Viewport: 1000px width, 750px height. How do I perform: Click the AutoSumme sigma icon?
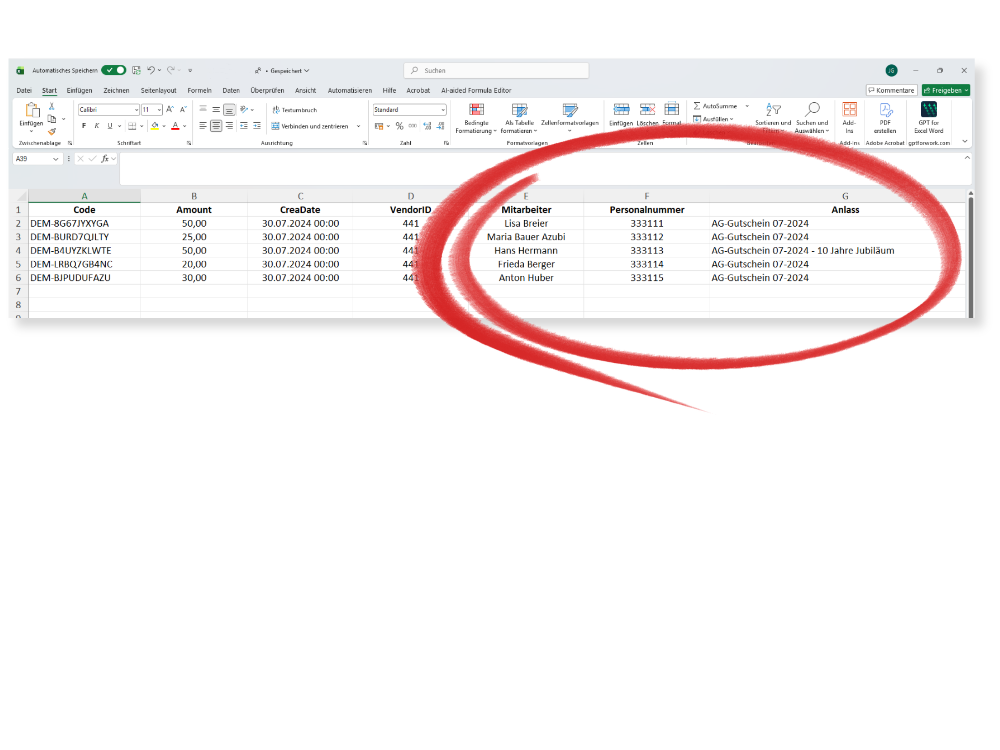point(697,105)
